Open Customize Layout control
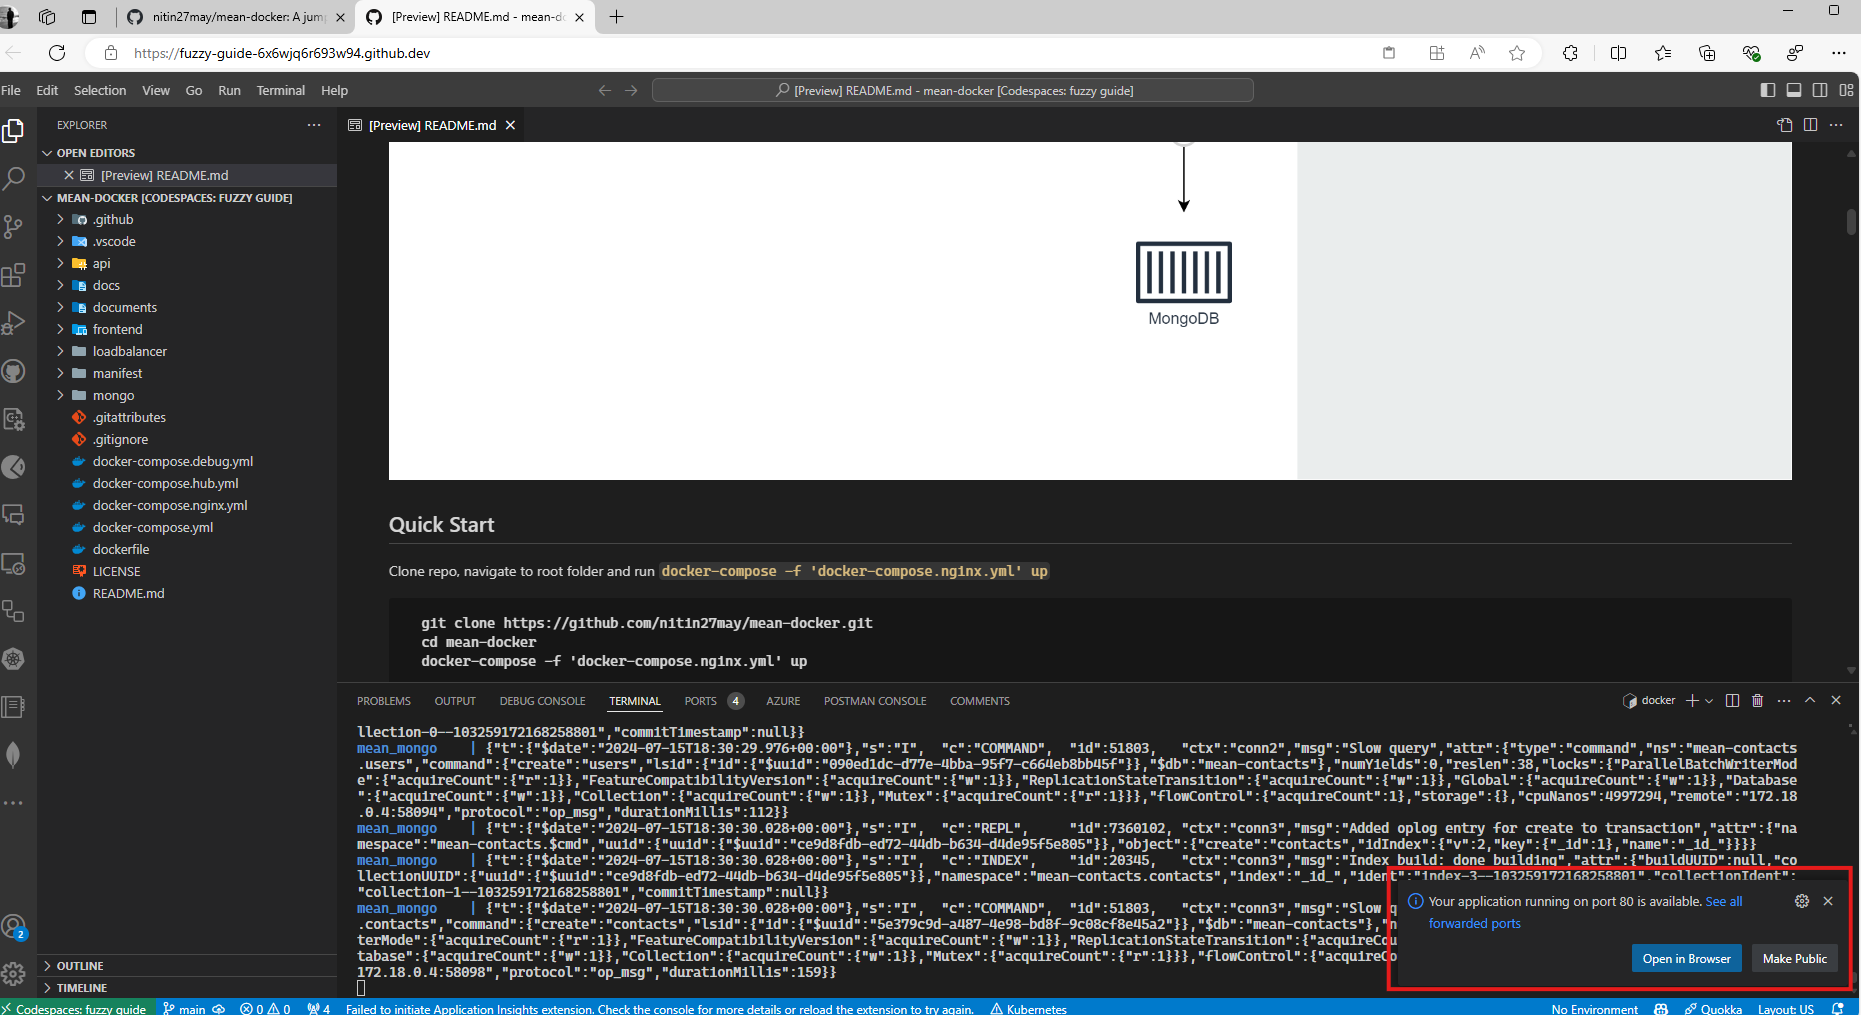 coord(1846,90)
